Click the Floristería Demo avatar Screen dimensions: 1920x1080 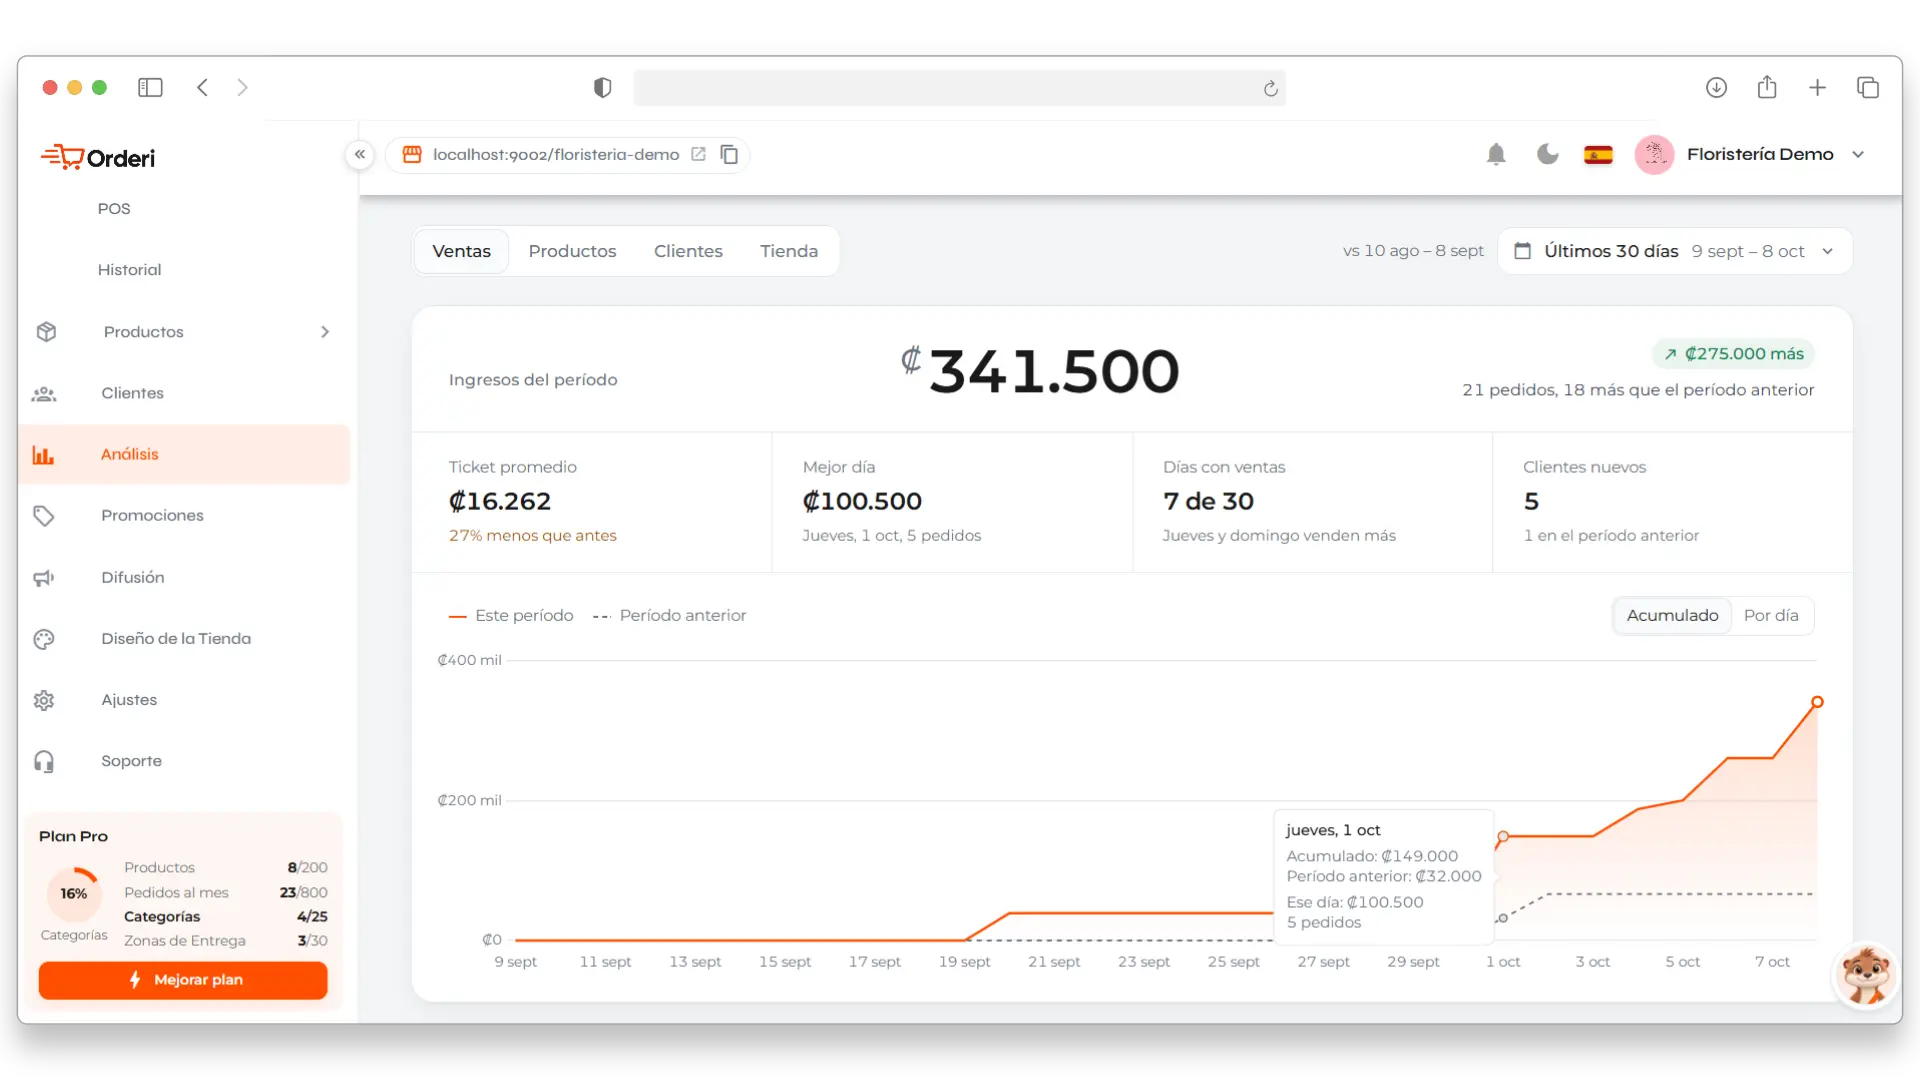(1654, 154)
